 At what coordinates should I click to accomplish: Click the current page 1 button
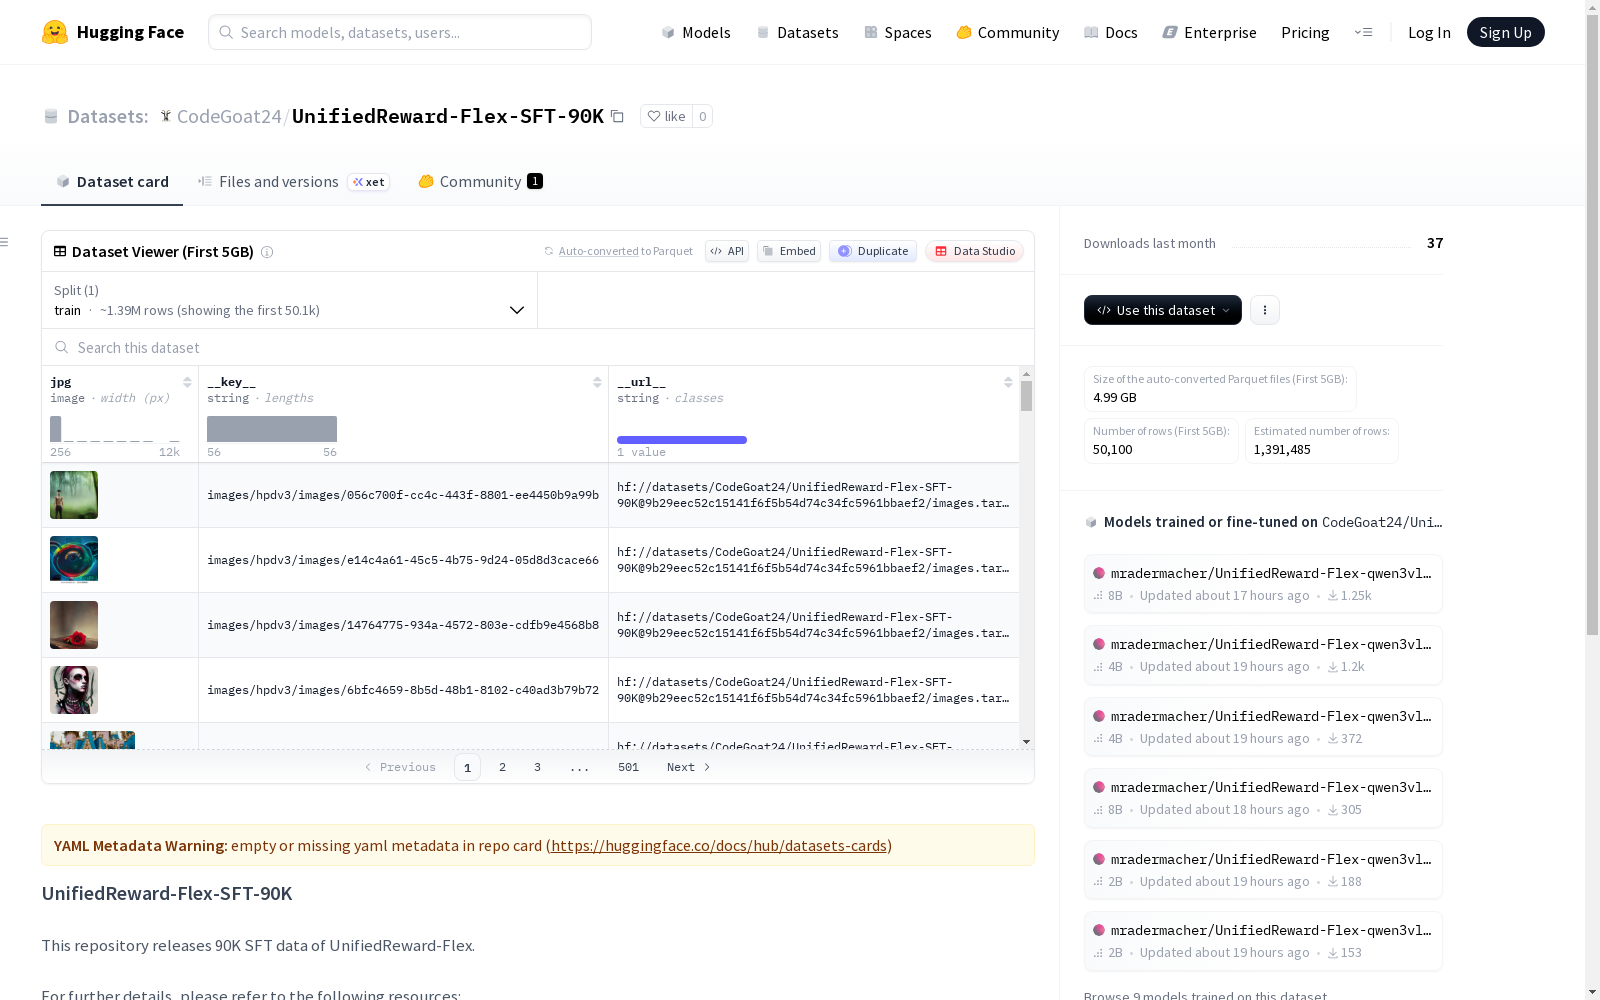467,767
